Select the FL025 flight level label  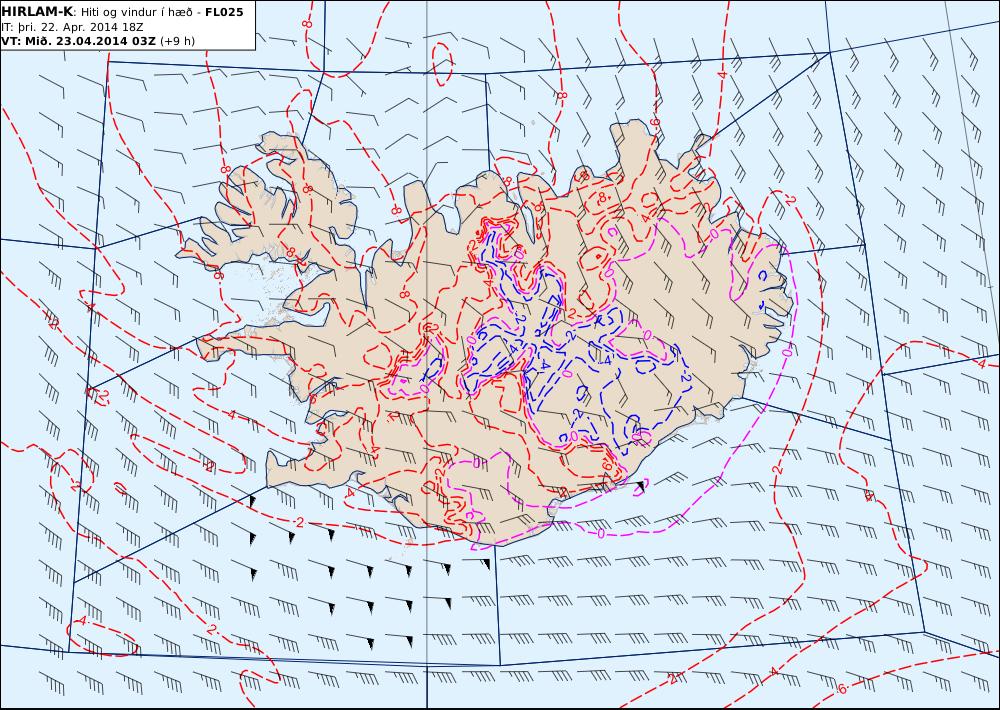coord(224,12)
